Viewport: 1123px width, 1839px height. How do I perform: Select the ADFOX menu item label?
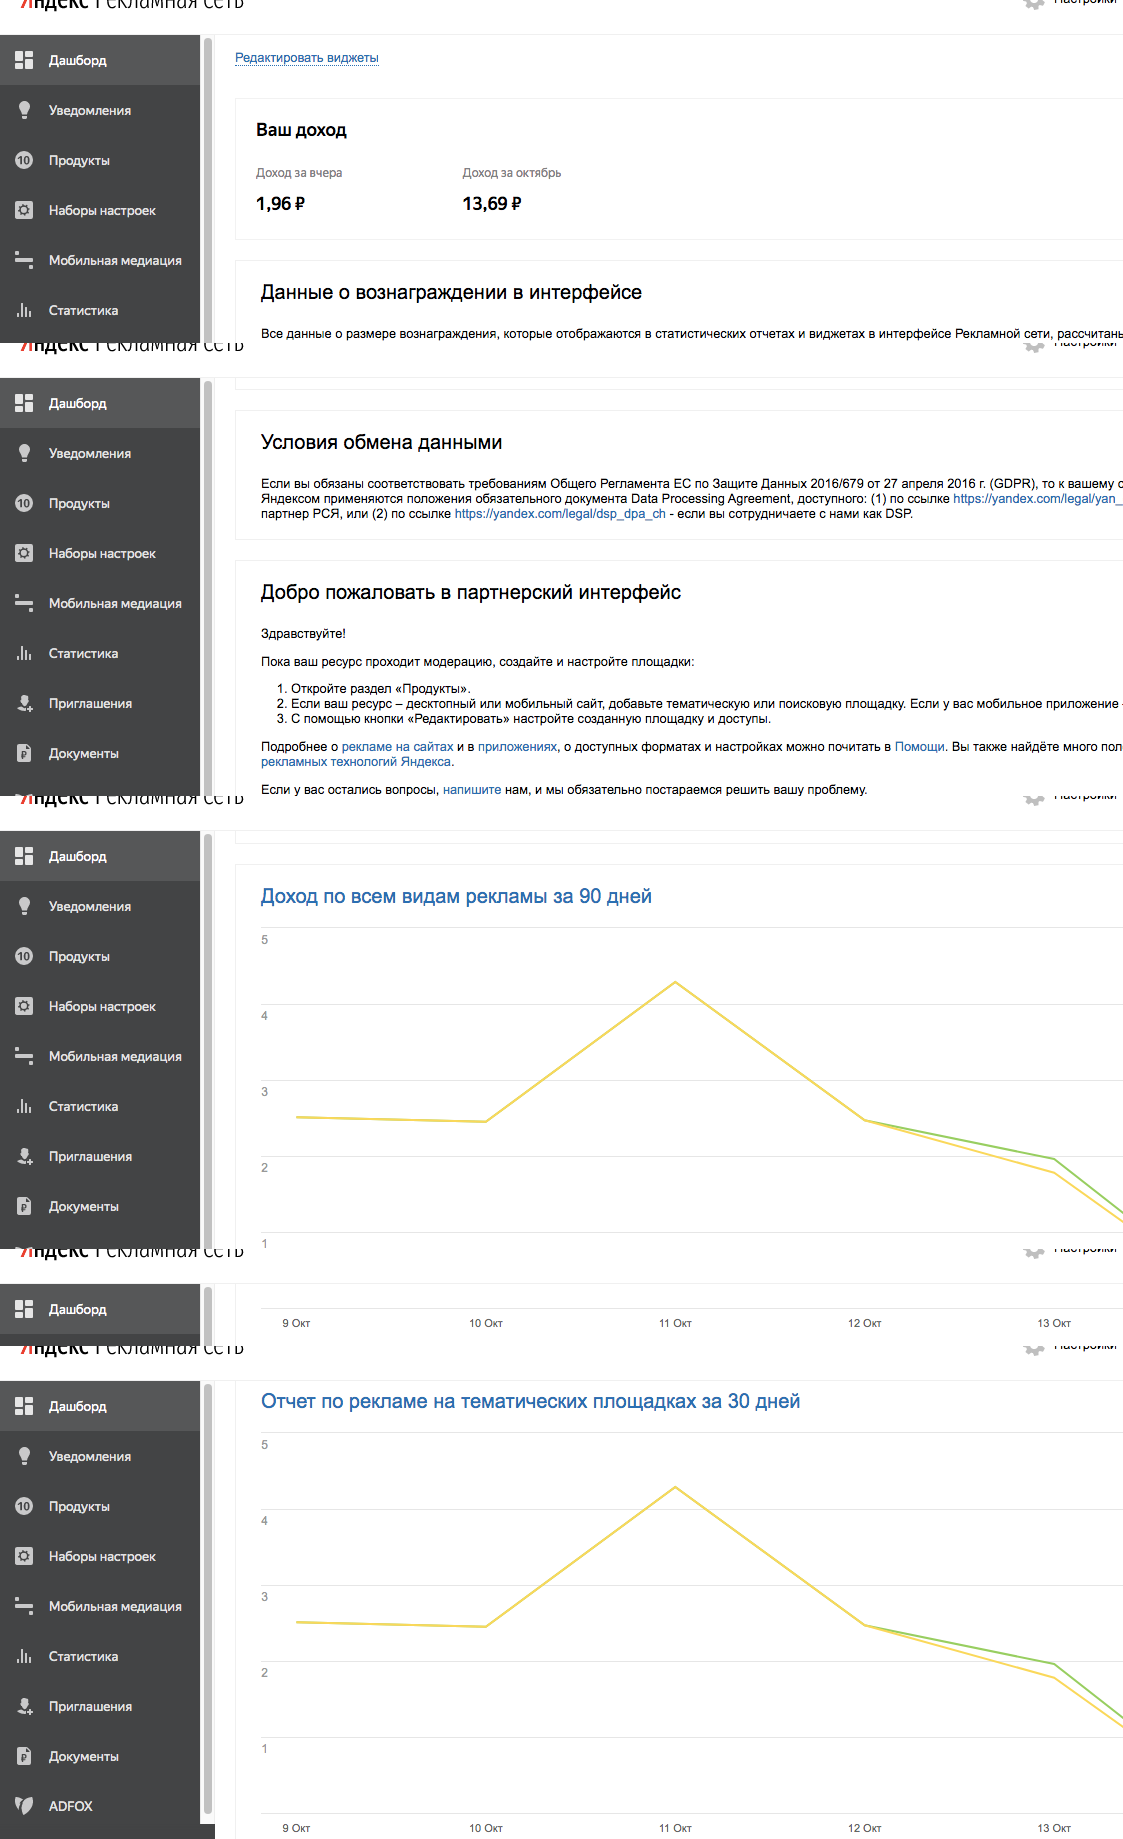[71, 1806]
